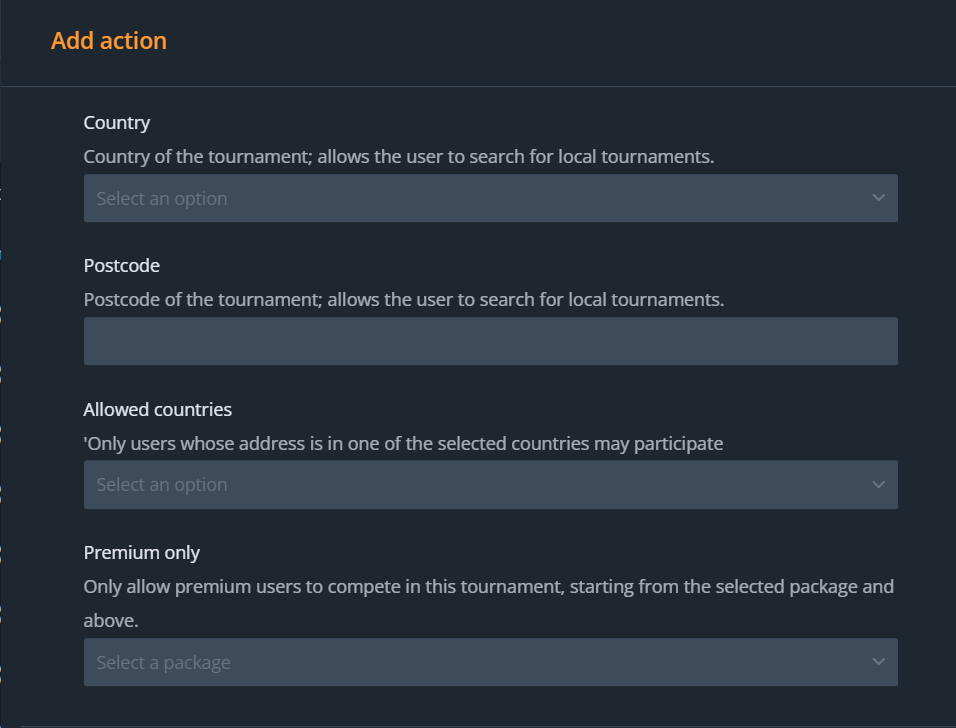Screen dimensions: 956x728
Task: Expand the Allowed countries dropdown
Action: point(490,485)
